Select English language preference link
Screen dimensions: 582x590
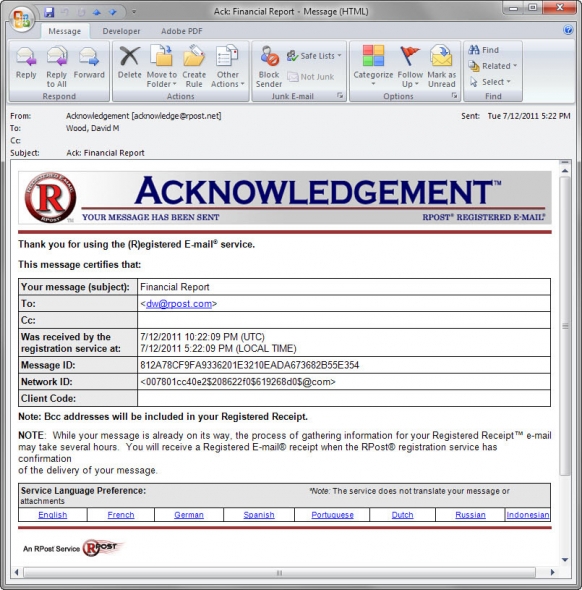(x=53, y=515)
